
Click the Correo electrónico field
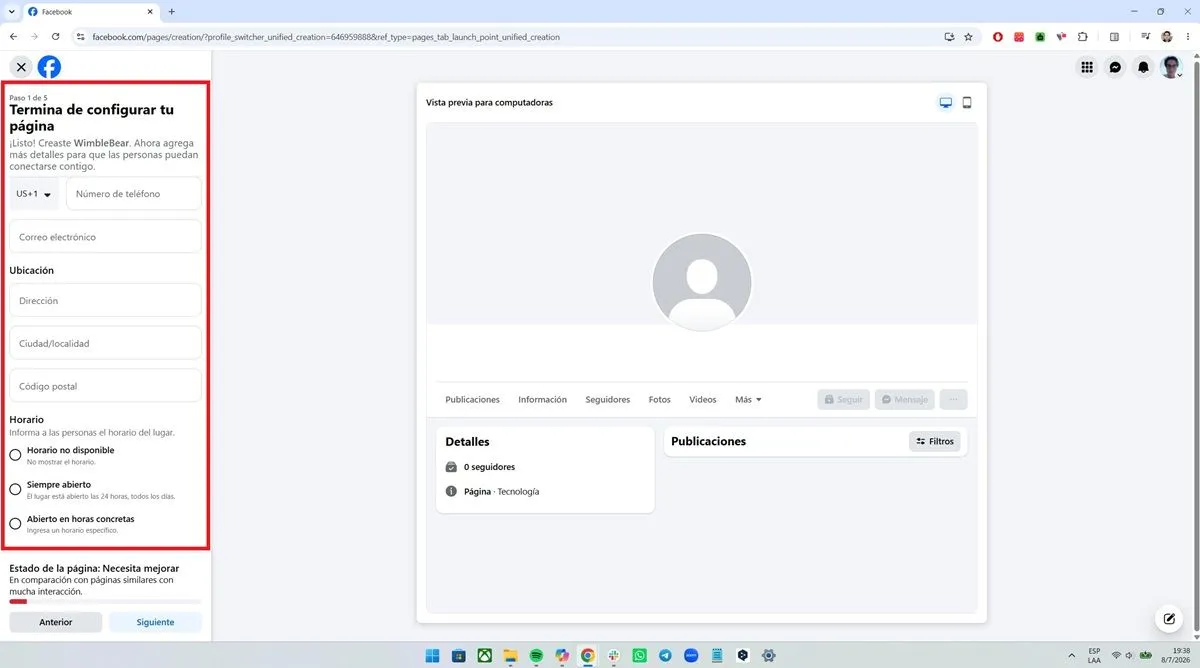(x=105, y=237)
